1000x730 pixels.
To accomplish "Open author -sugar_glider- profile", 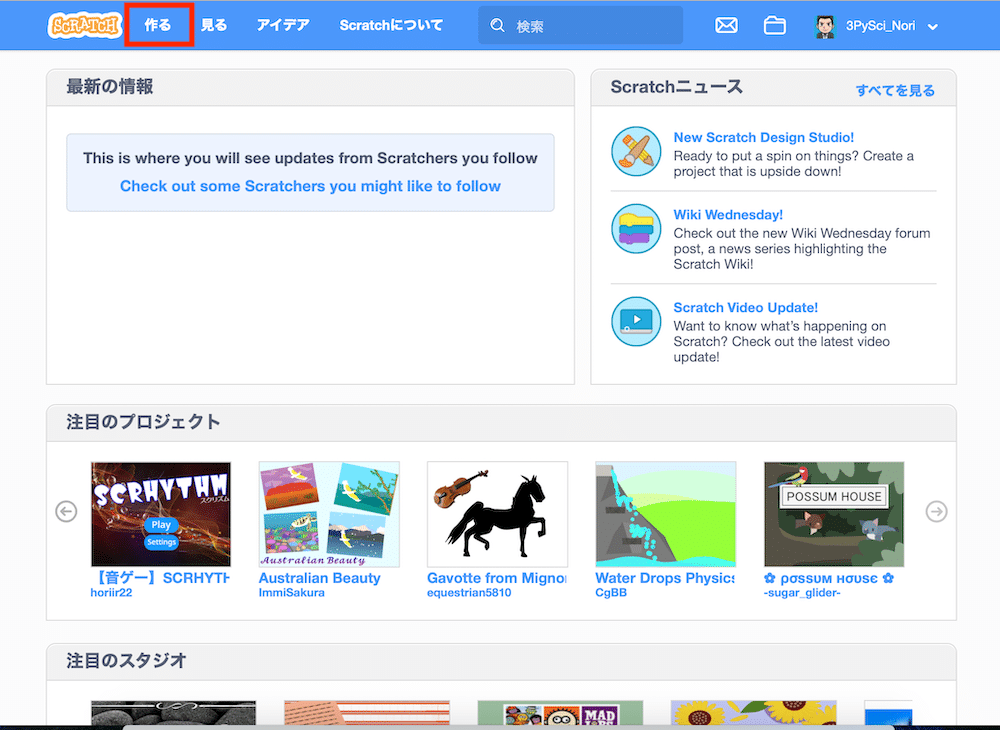I will click(802, 593).
